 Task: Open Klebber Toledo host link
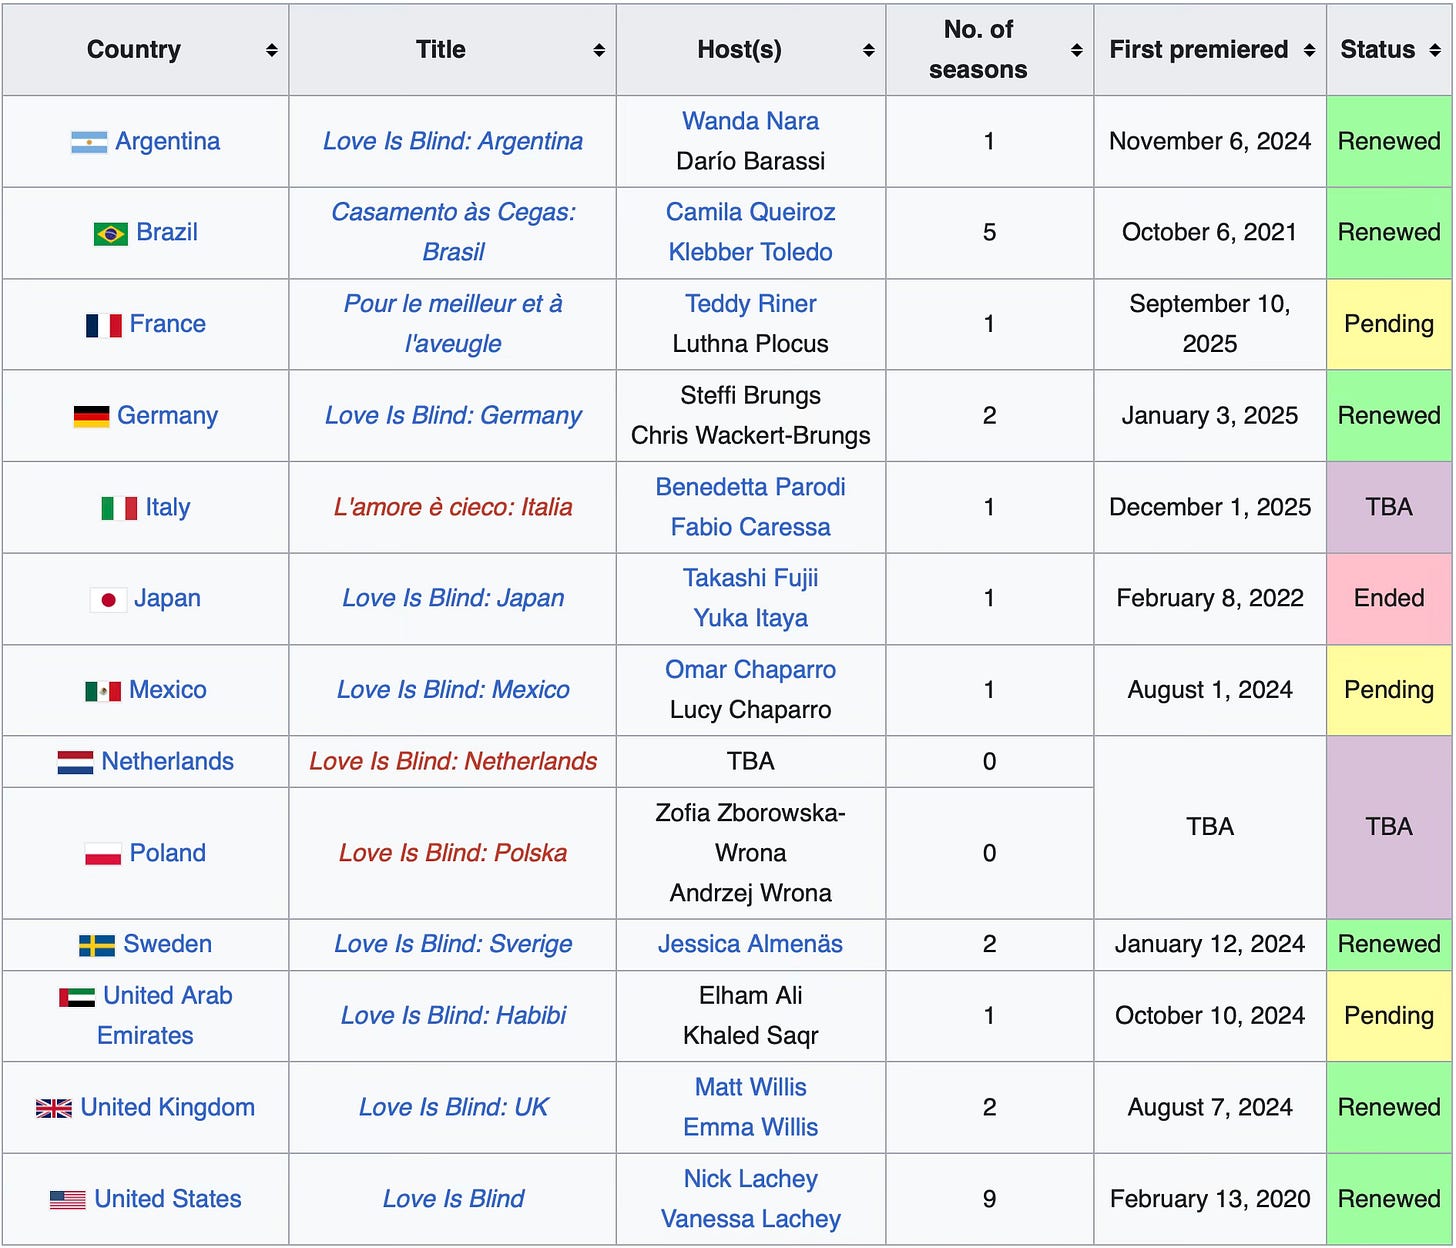pos(750,252)
